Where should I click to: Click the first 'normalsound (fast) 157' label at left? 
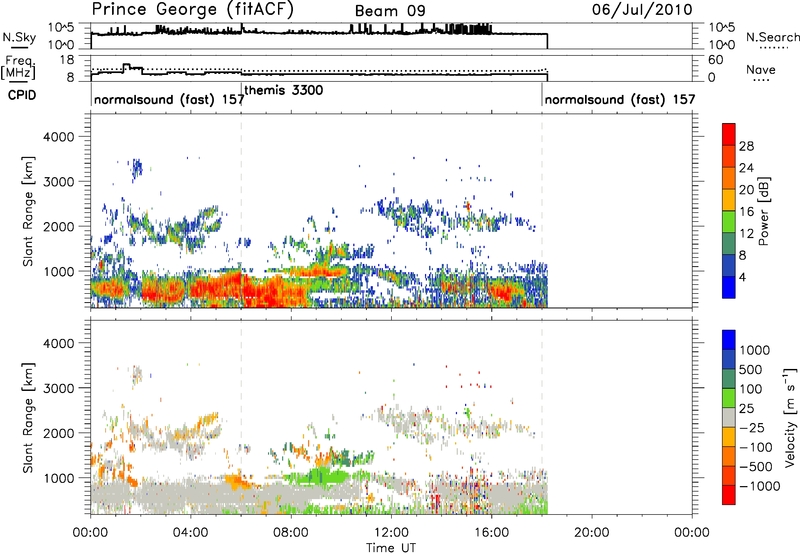(169, 99)
